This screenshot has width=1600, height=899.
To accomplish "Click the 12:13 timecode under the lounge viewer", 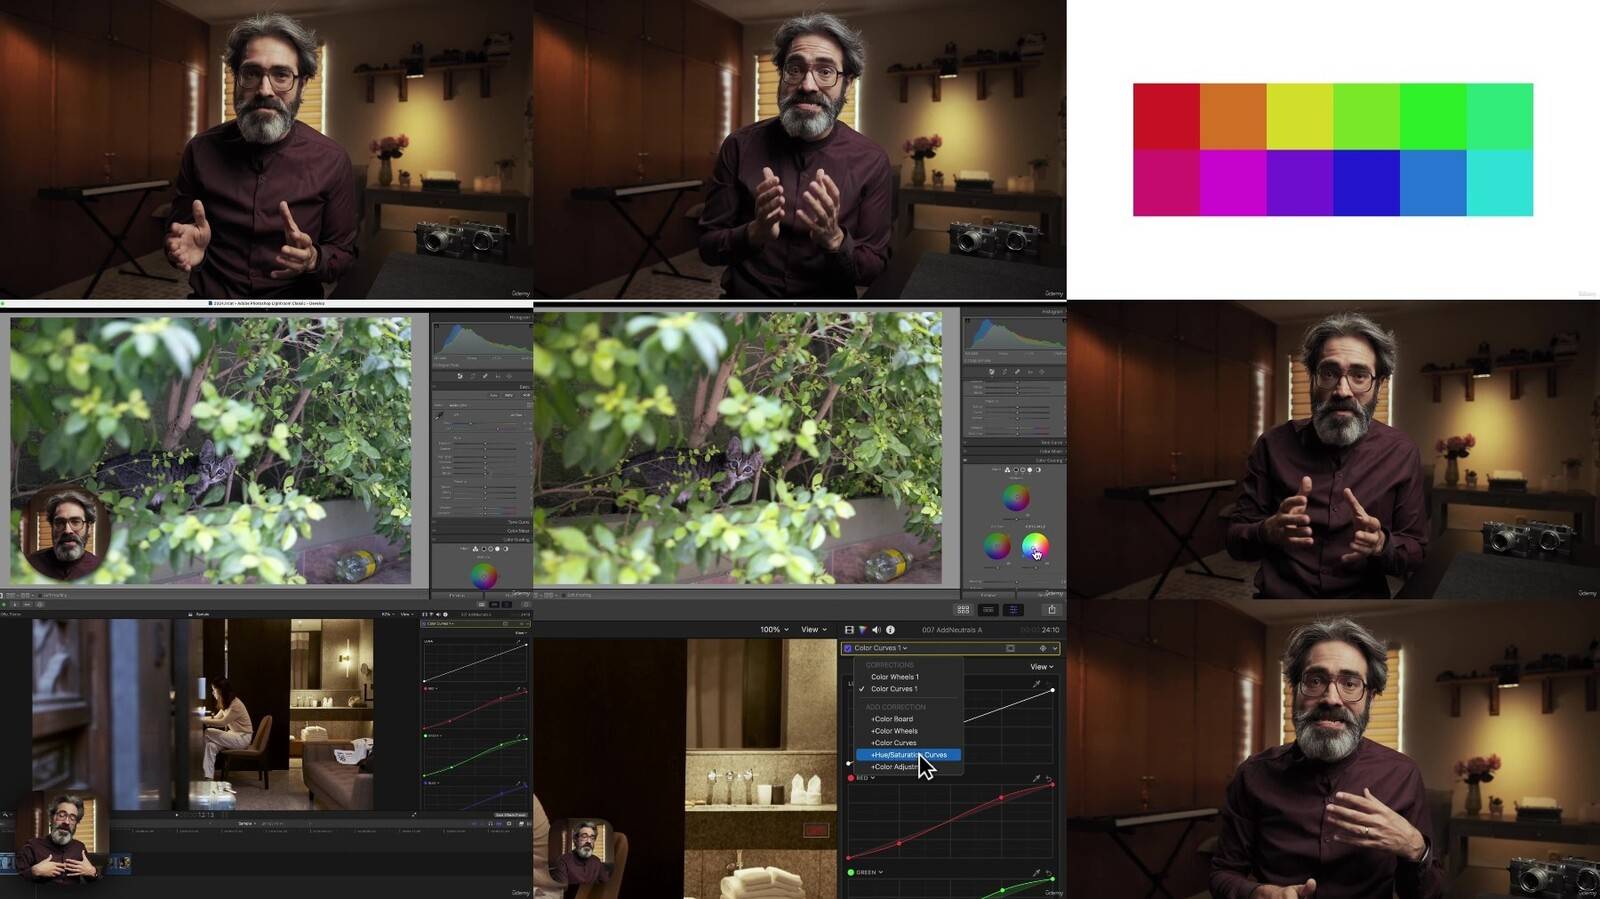I will (x=205, y=815).
